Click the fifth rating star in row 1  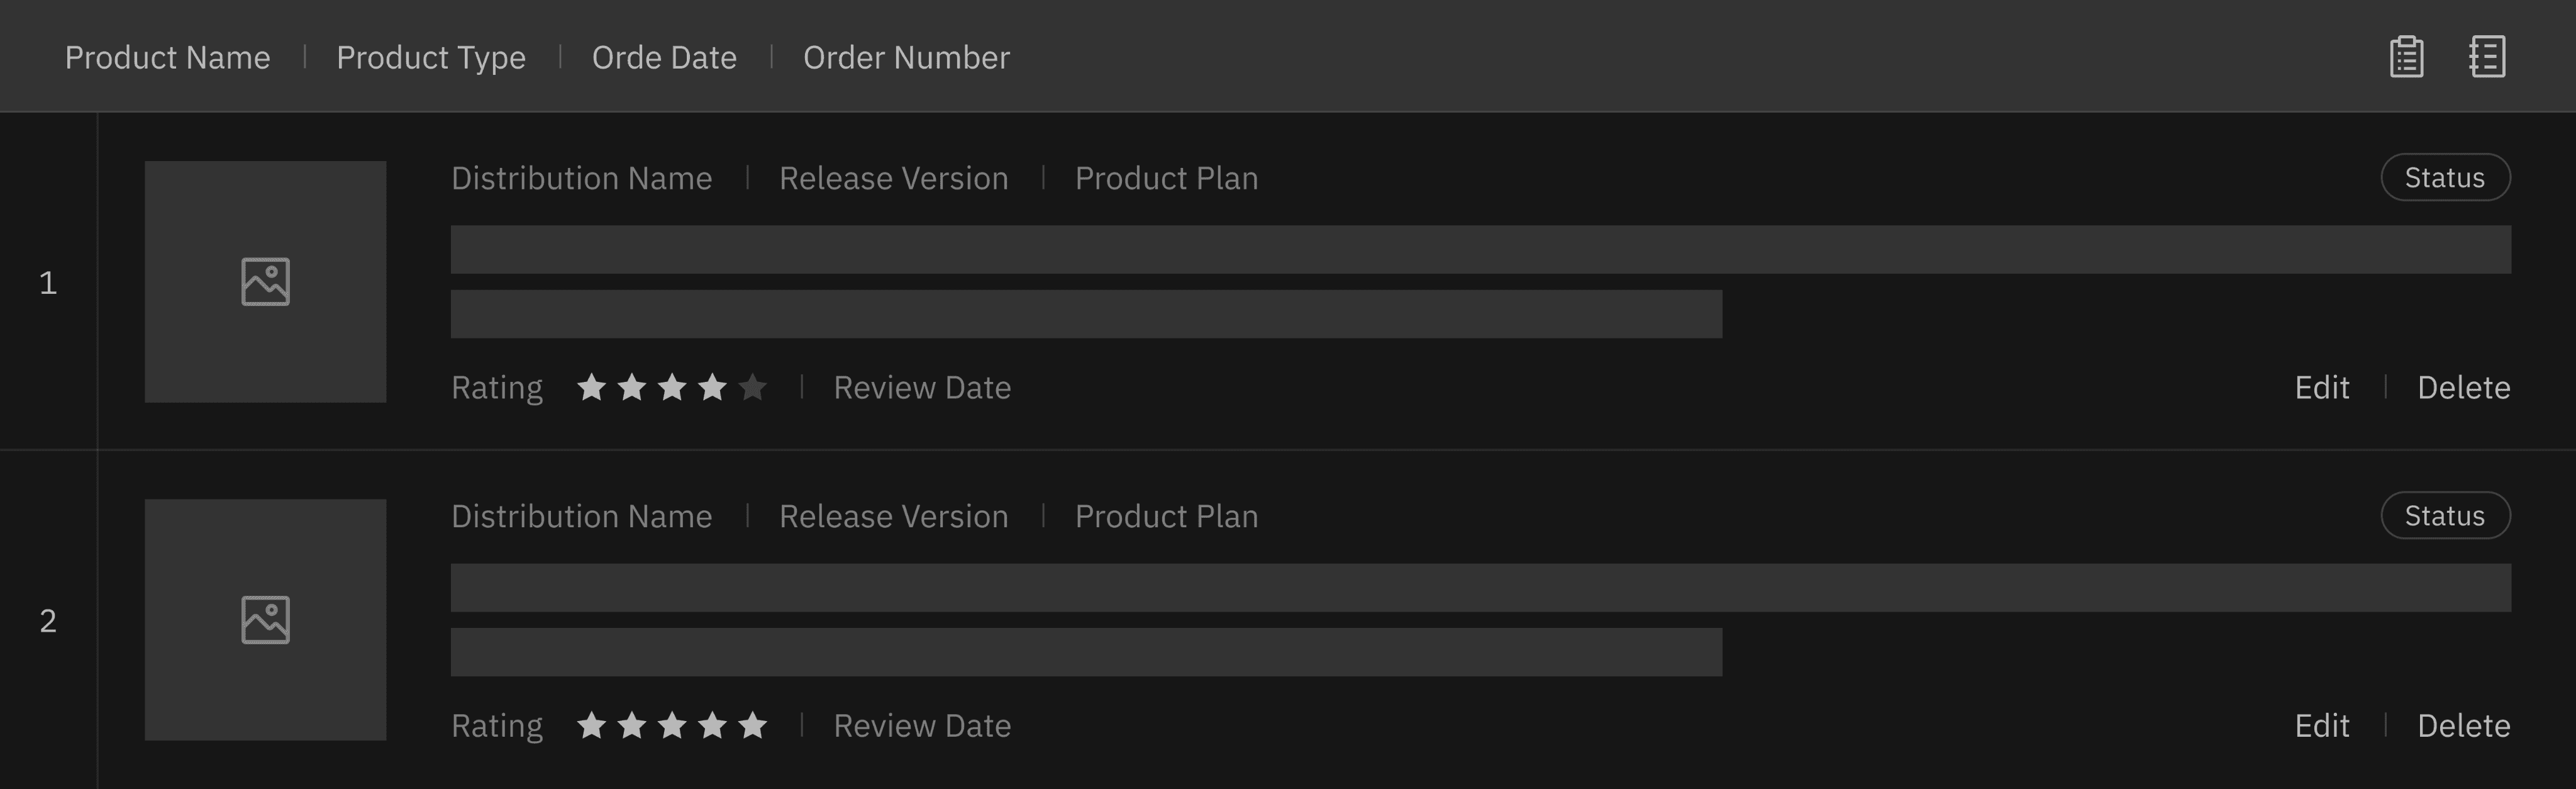(x=752, y=387)
